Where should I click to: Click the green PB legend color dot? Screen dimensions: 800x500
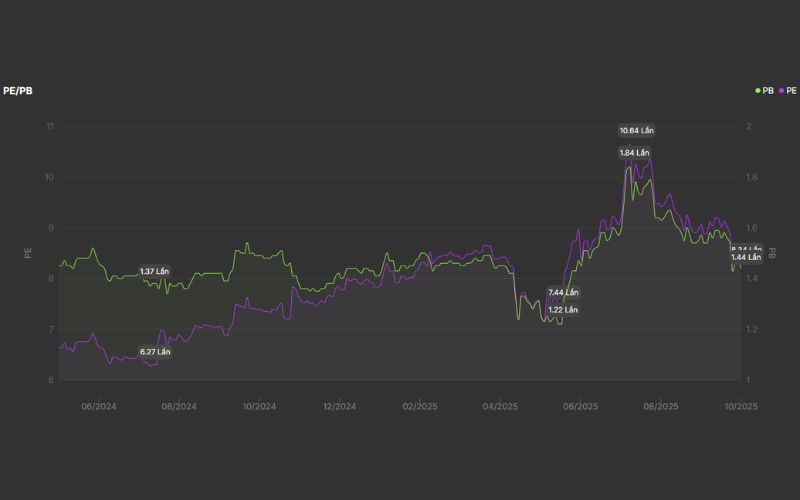coord(758,90)
